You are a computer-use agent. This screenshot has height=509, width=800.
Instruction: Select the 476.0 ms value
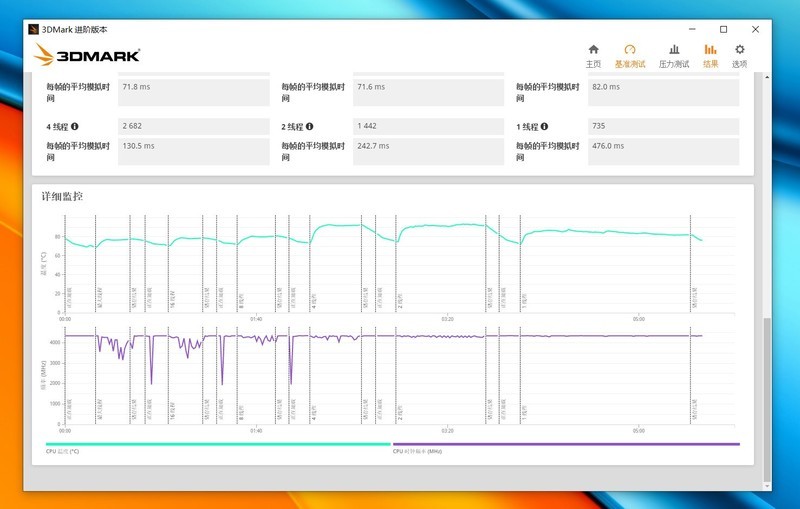coord(663,151)
